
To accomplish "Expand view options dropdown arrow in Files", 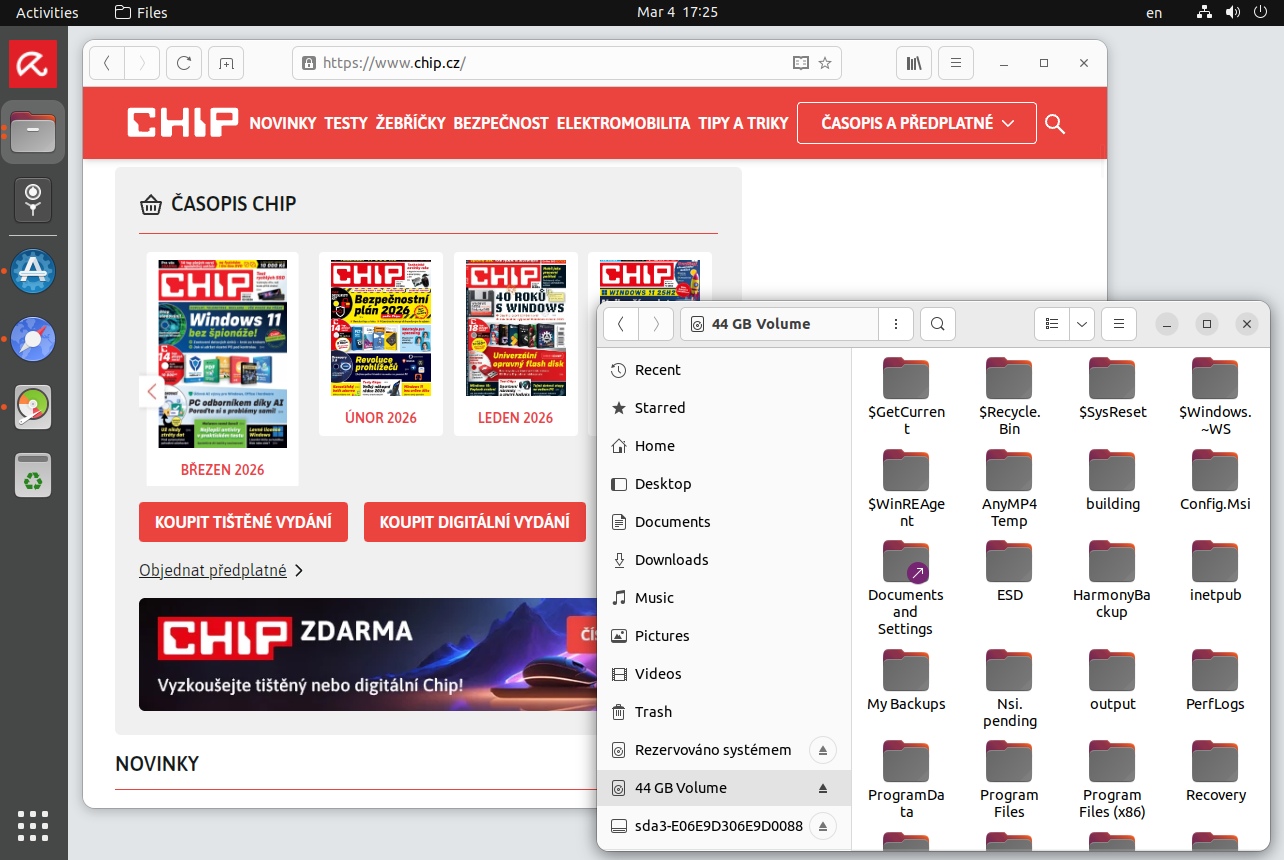I will (1081, 324).
